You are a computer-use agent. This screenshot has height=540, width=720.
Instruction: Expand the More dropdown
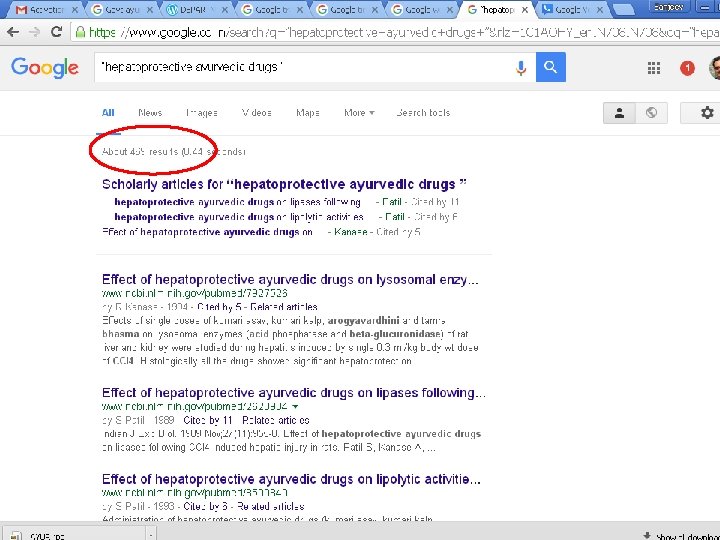tap(359, 113)
